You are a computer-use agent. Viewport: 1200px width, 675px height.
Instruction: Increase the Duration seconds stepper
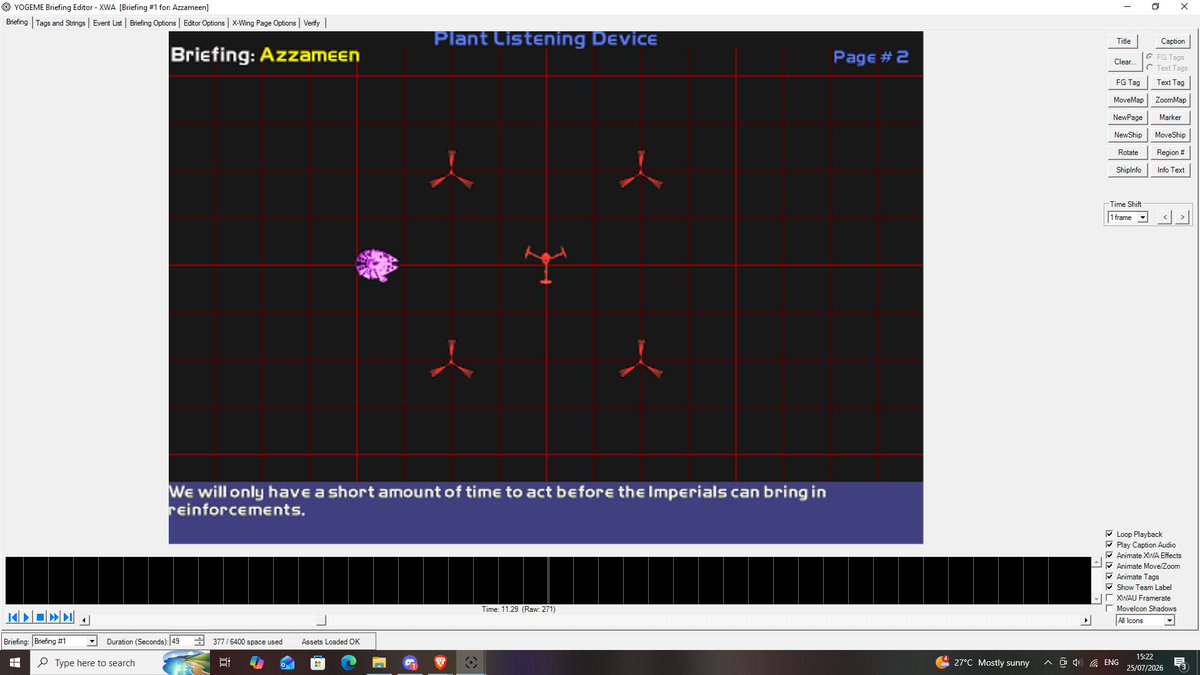pos(199,638)
